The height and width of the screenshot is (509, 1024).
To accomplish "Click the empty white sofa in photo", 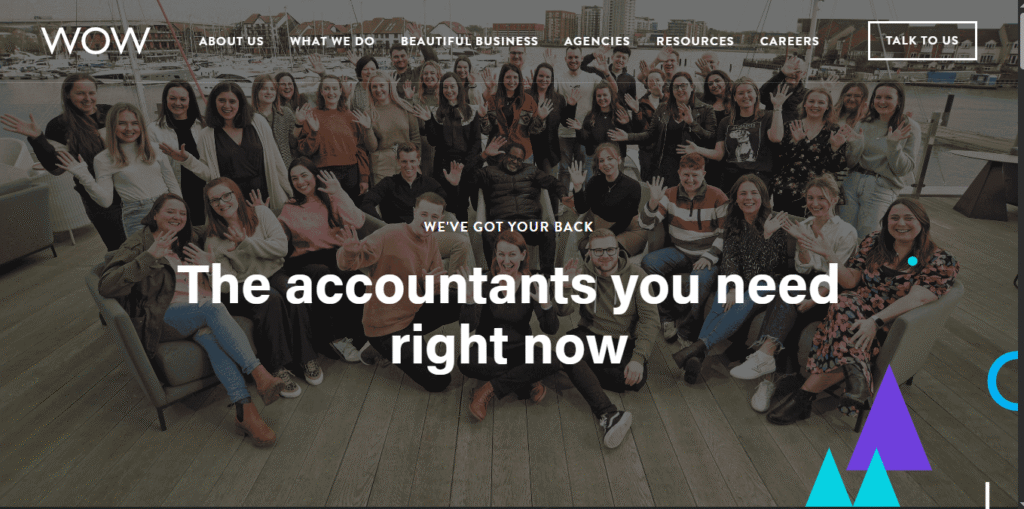I will pos(26,197).
